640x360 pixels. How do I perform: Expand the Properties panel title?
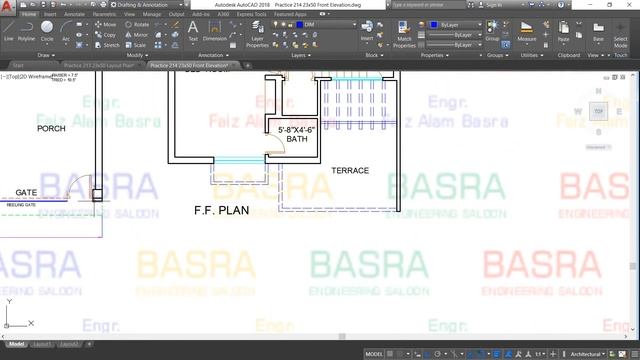tap(435, 55)
